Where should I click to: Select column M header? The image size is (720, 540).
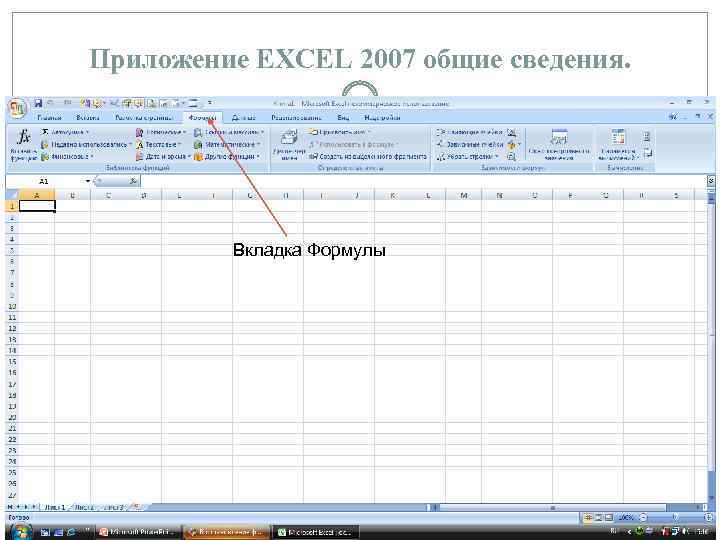coord(464,196)
